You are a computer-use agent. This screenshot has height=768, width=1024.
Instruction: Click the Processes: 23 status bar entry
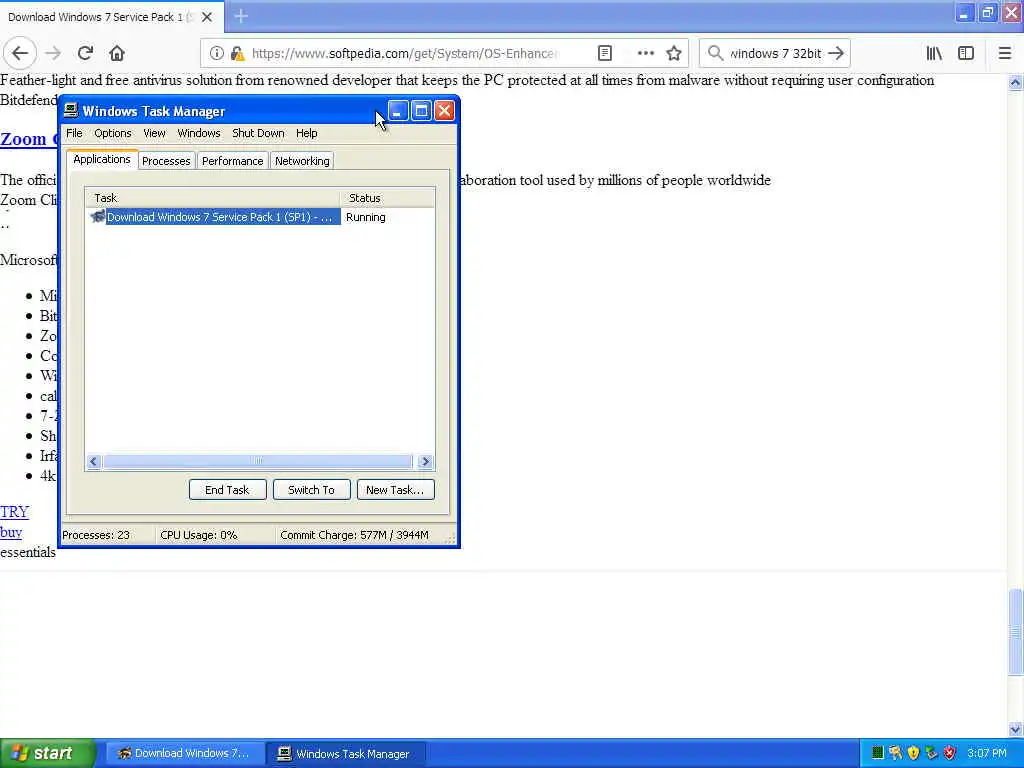[x=96, y=535]
